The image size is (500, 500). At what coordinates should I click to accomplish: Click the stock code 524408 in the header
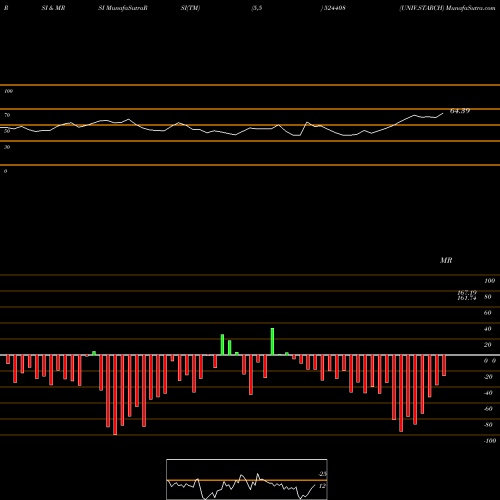334,8
